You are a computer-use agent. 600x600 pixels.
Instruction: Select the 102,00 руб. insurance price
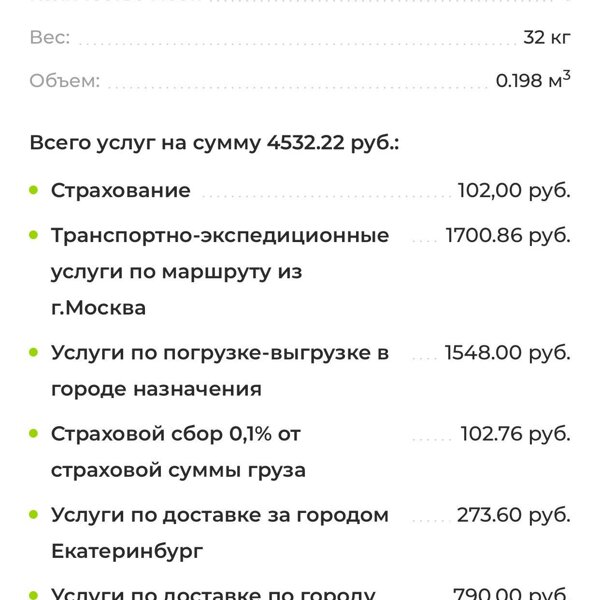click(x=514, y=190)
